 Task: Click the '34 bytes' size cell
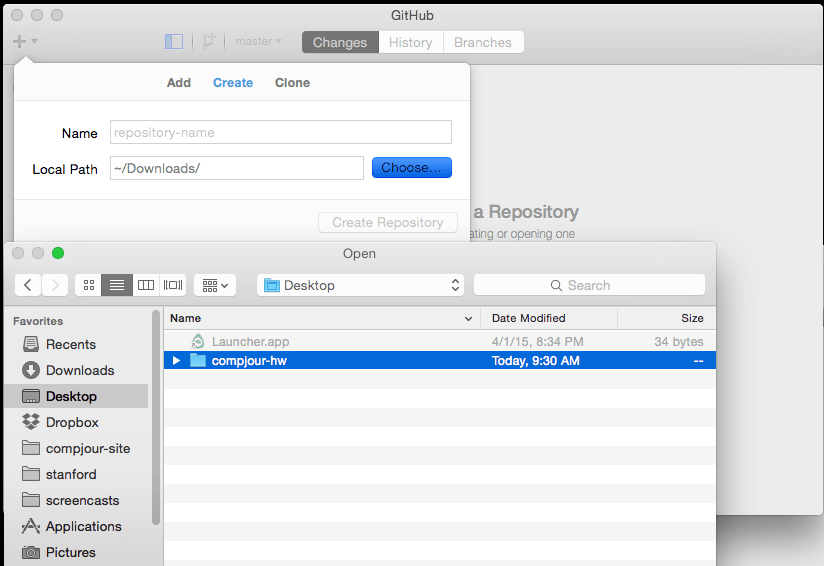tap(678, 342)
